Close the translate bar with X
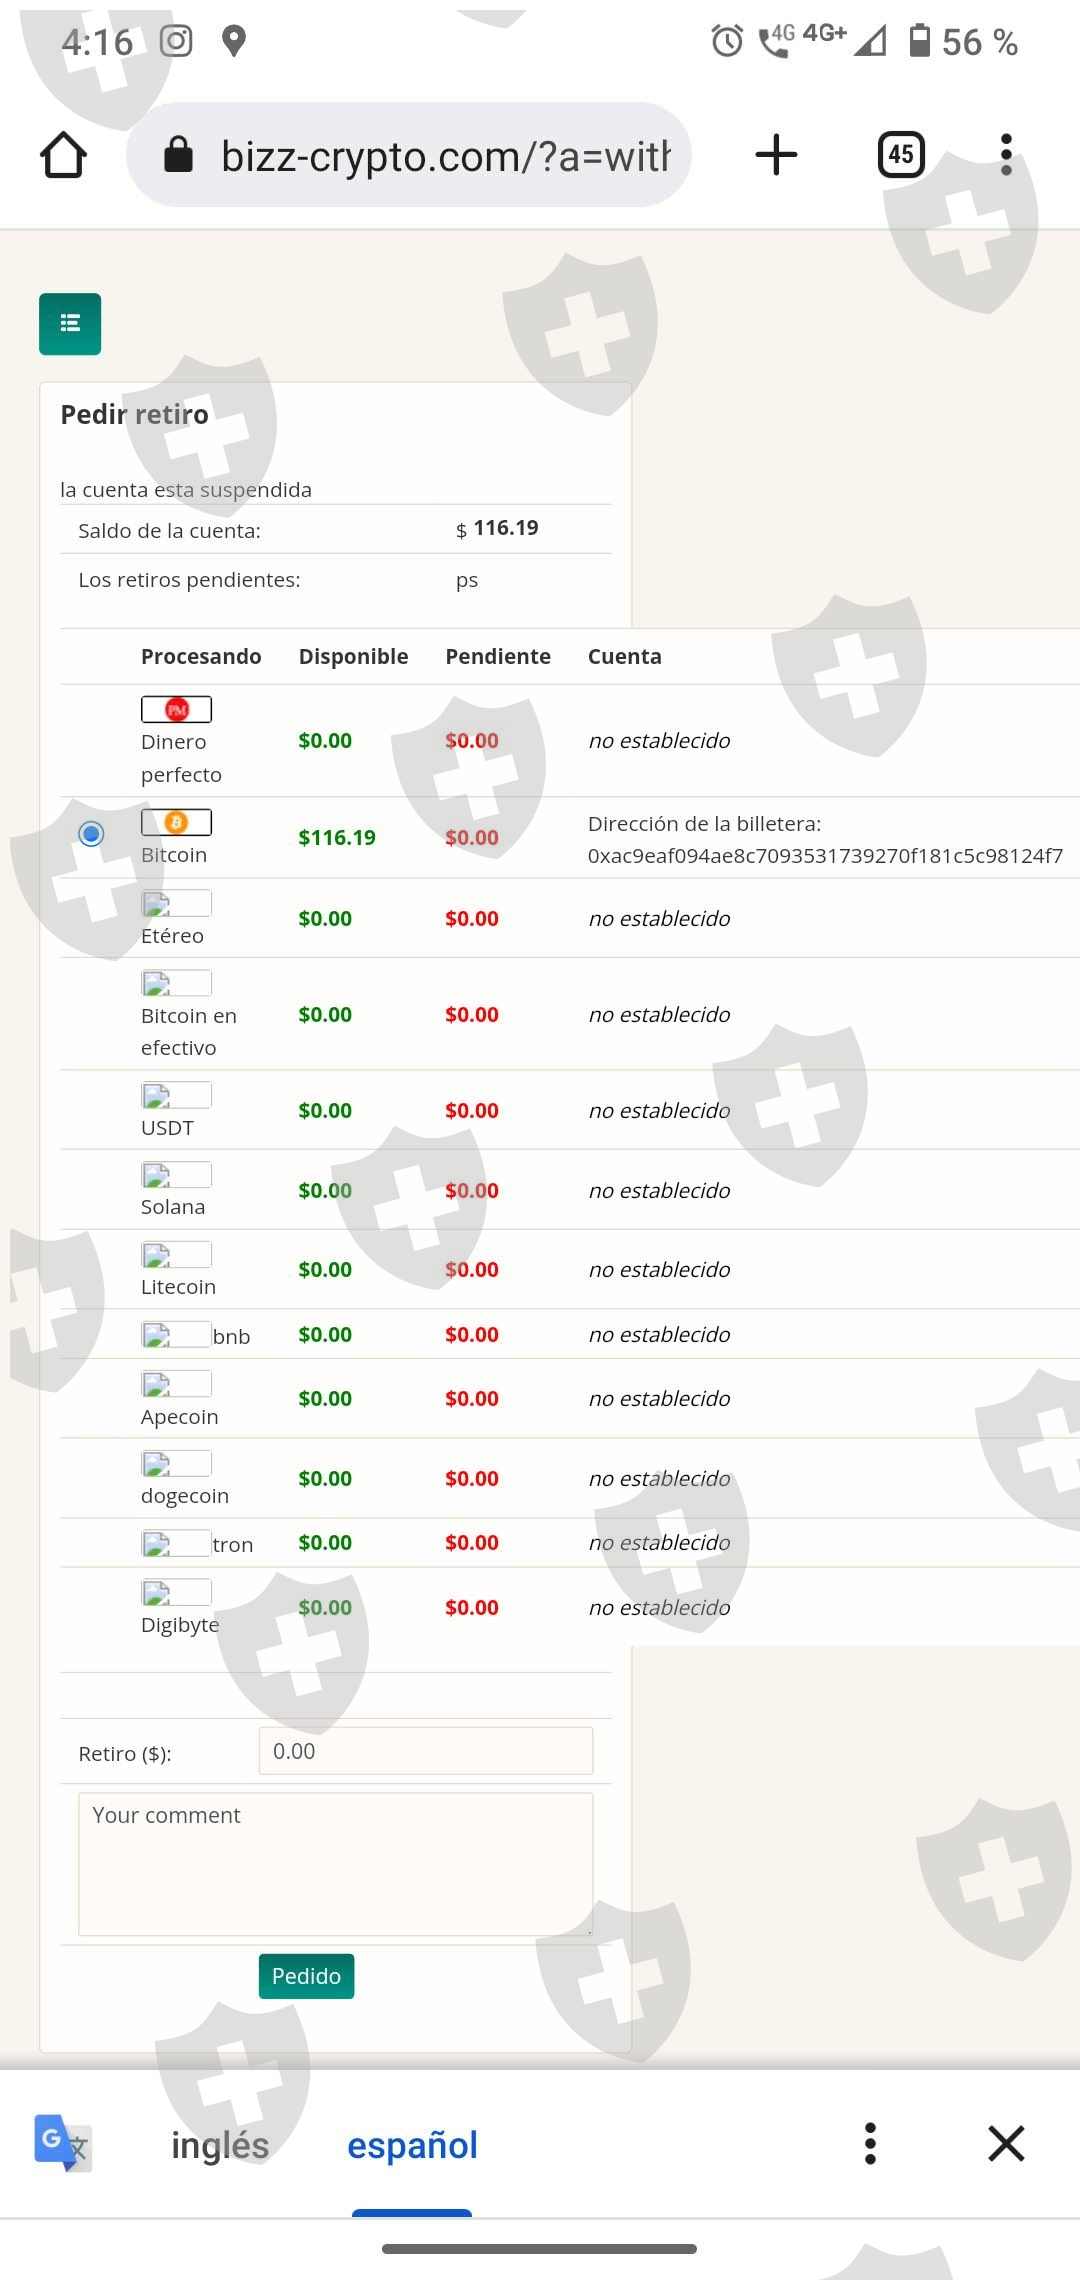Viewport: 1080px width, 2280px height. [1006, 2143]
